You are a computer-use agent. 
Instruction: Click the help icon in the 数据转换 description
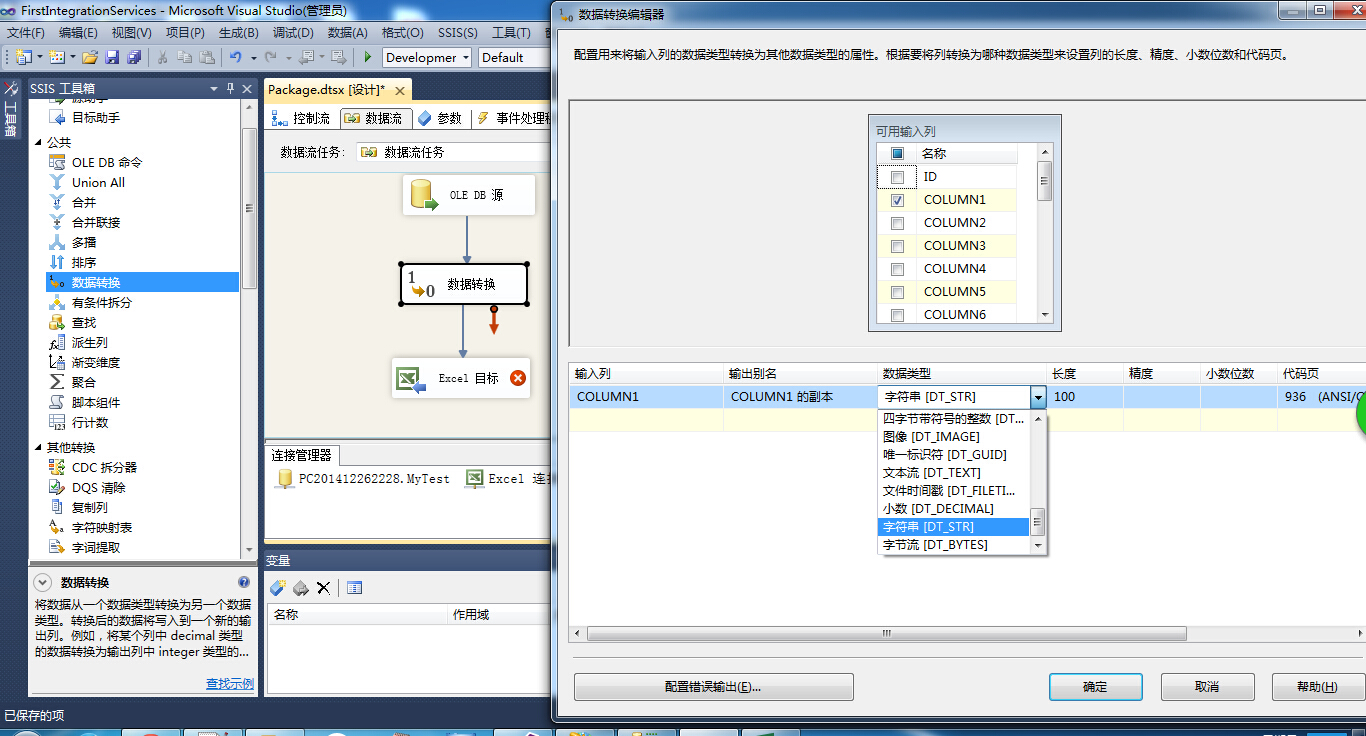243,582
